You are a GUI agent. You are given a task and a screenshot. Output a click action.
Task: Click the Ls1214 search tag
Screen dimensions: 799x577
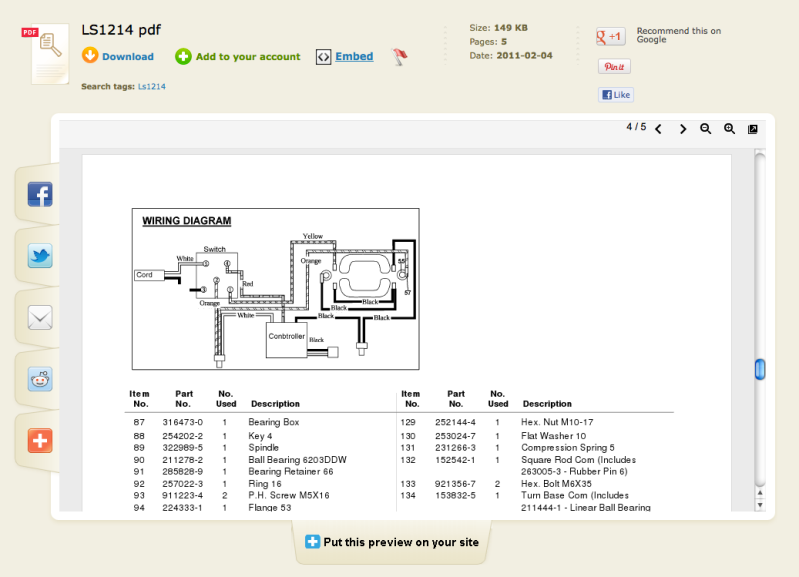(x=152, y=87)
